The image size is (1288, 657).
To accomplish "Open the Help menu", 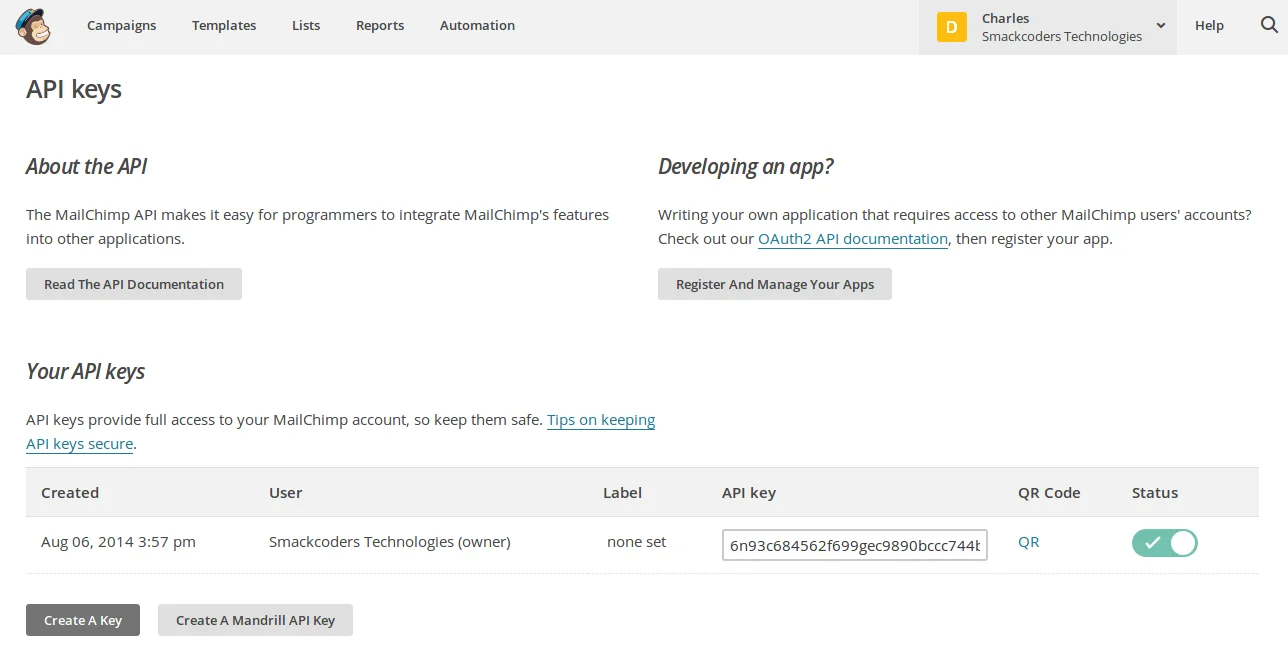I will pos(1209,26).
